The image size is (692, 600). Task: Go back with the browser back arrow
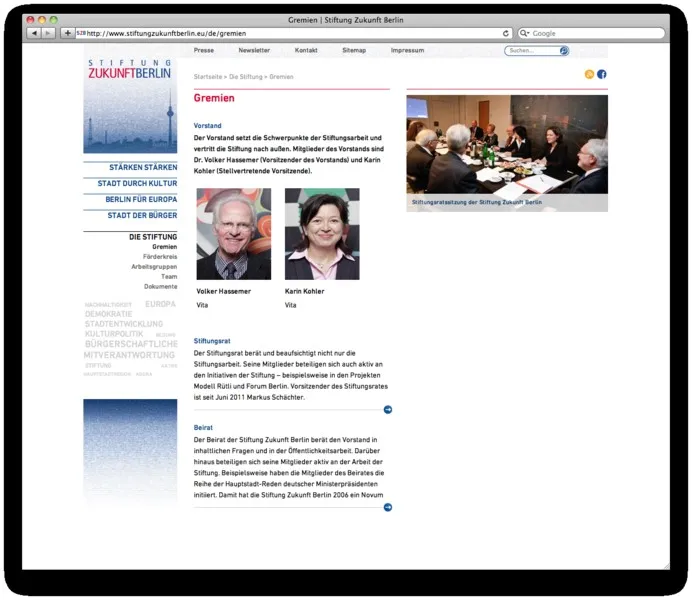pos(34,33)
